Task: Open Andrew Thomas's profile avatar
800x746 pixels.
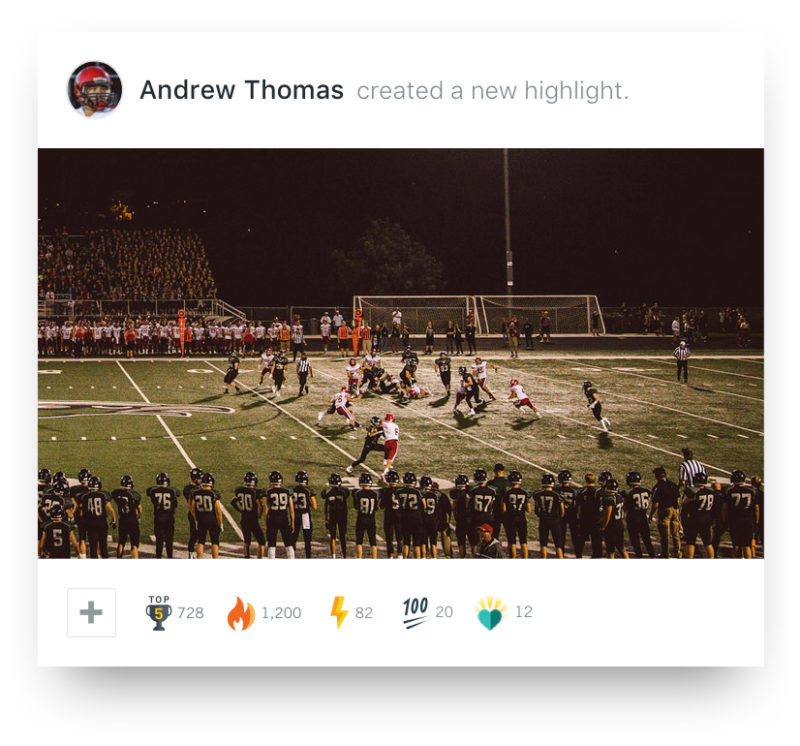Action: 95,90
